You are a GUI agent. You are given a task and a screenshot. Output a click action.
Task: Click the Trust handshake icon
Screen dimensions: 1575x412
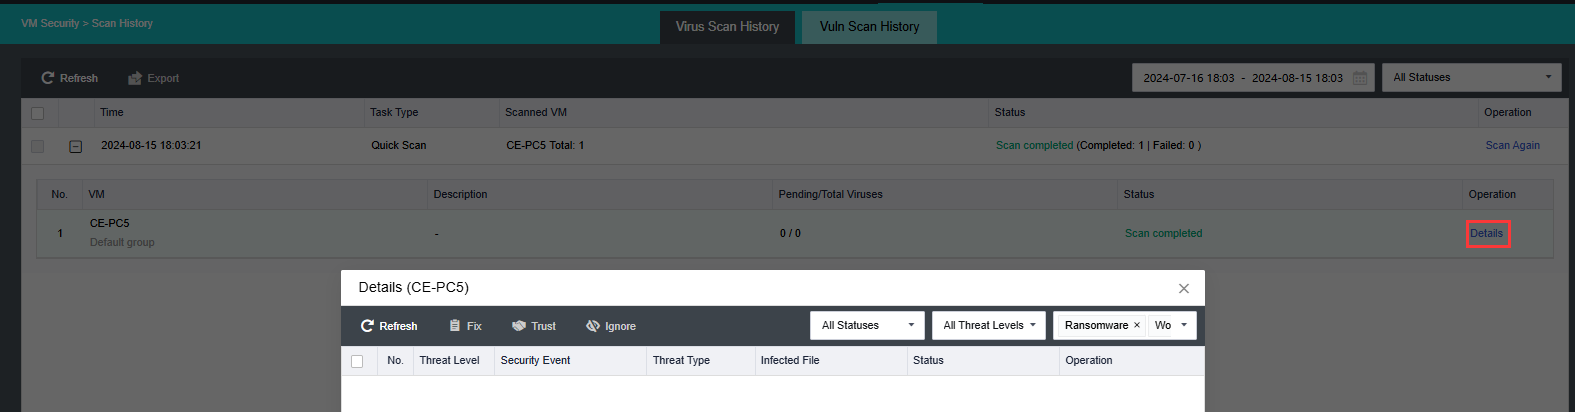519,326
